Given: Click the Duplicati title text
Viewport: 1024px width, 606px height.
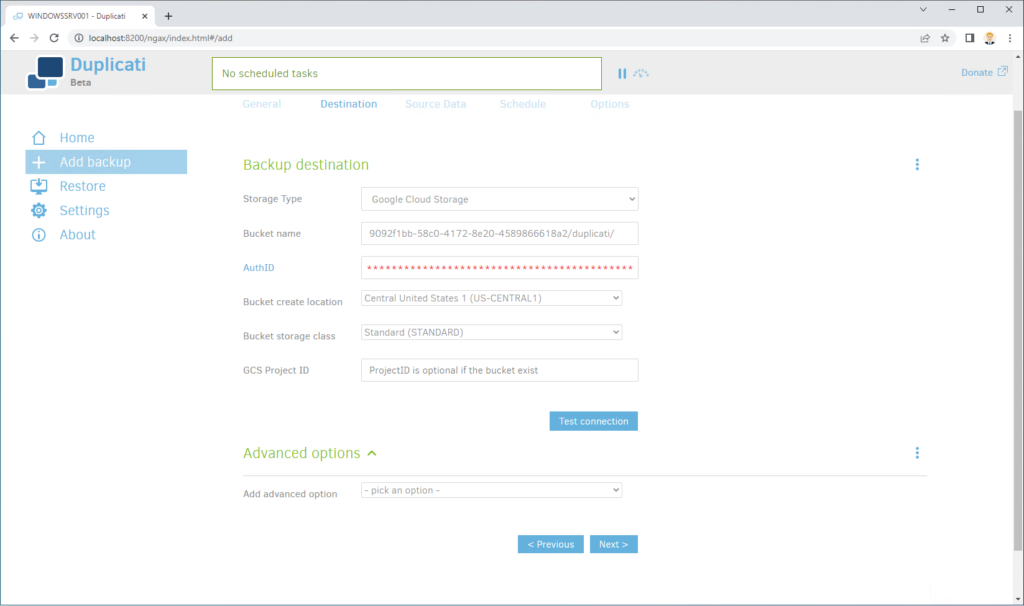Looking at the screenshot, I should pyautogui.click(x=108, y=65).
